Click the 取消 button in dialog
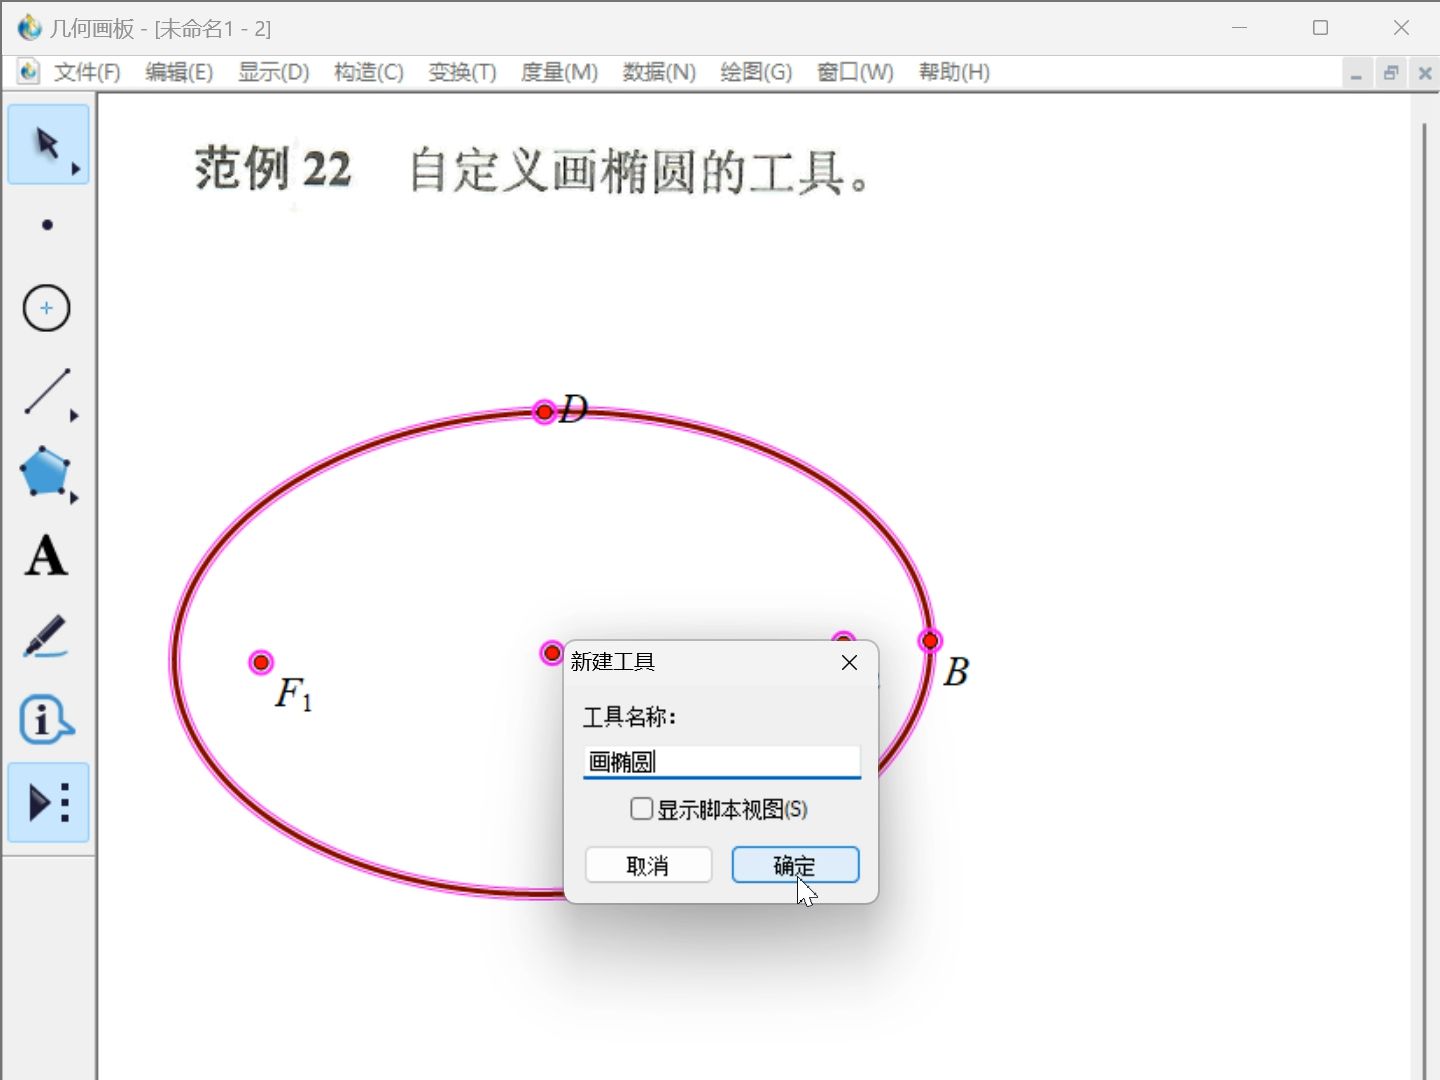The width and height of the screenshot is (1440, 1080). 648,865
